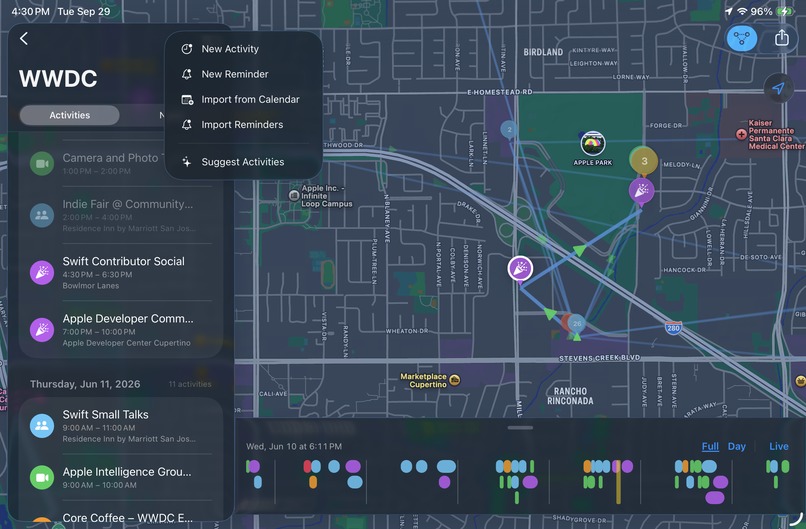Viewport: 806px width, 529px height.
Task: Toggle the route connections button
Action: tap(741, 38)
